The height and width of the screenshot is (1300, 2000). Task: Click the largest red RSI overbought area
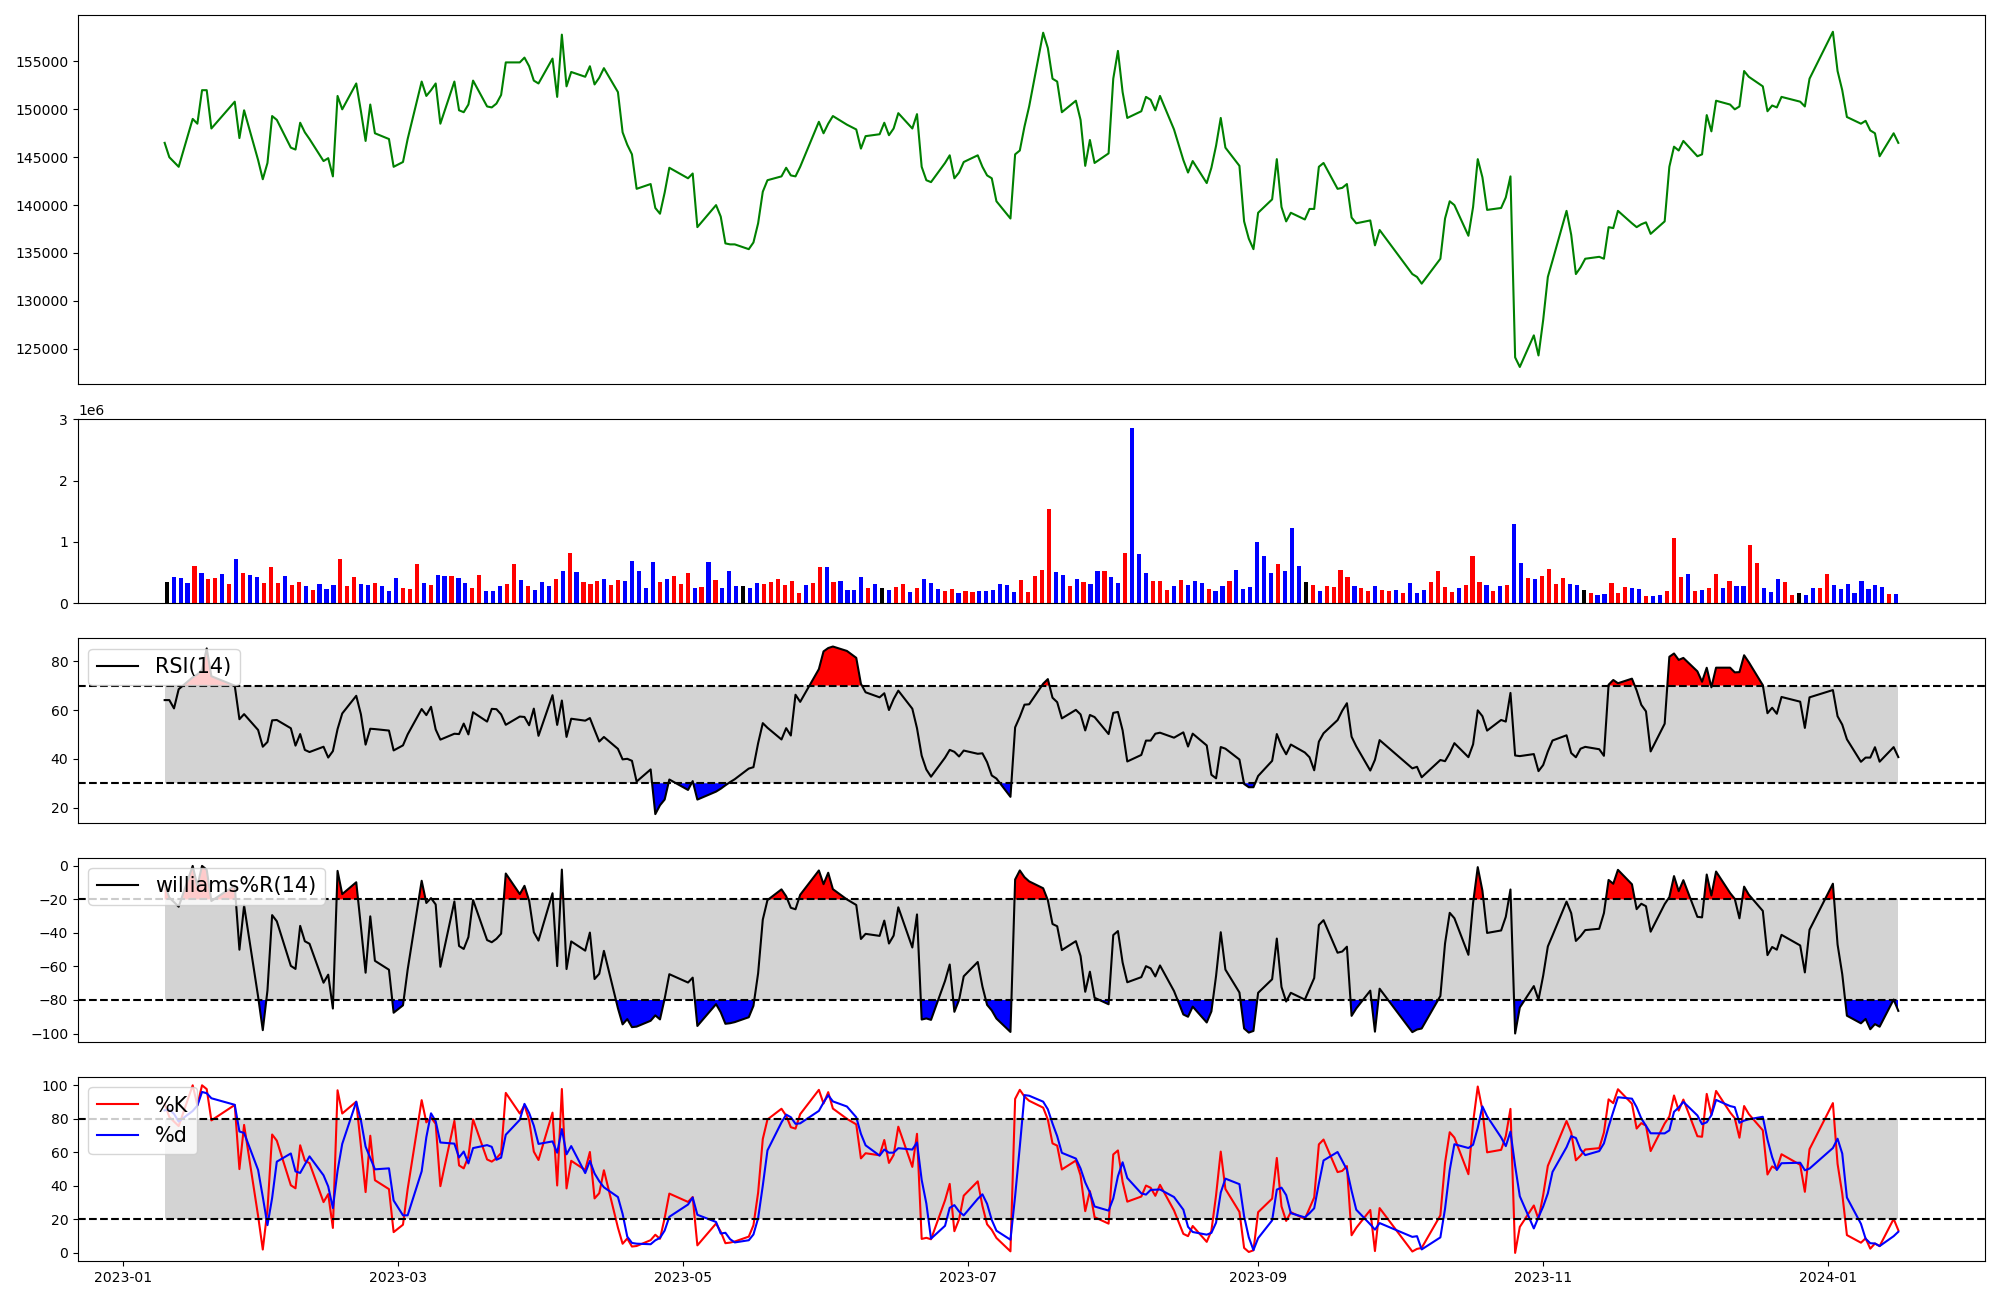point(838,668)
